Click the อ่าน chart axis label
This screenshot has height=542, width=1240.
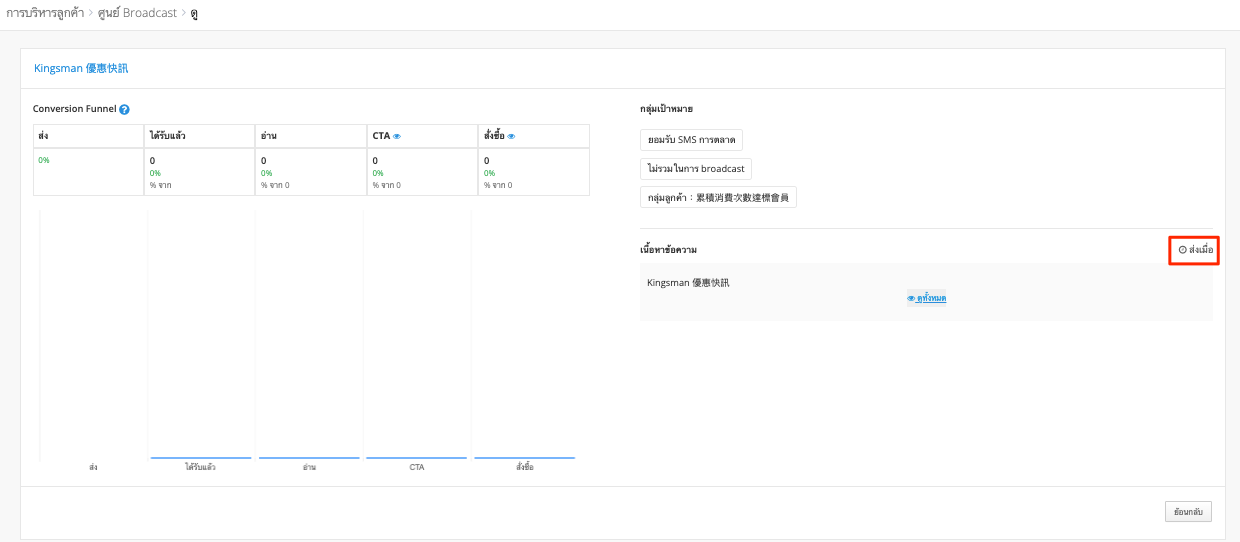[x=310, y=467]
